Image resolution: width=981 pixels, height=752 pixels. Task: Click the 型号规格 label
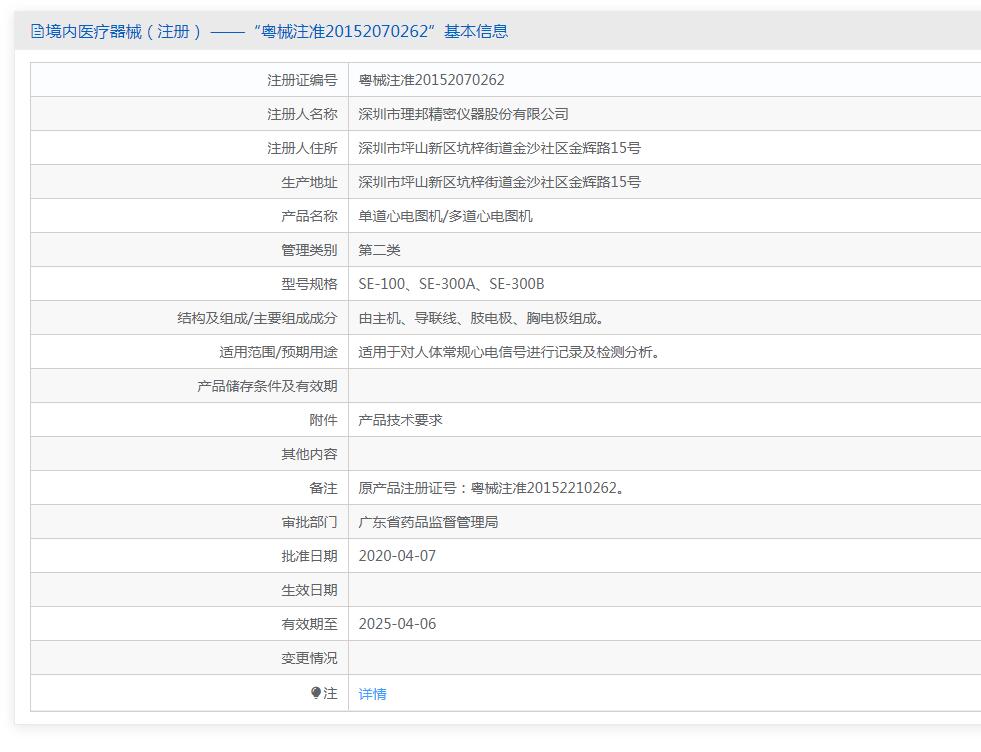click(309, 284)
